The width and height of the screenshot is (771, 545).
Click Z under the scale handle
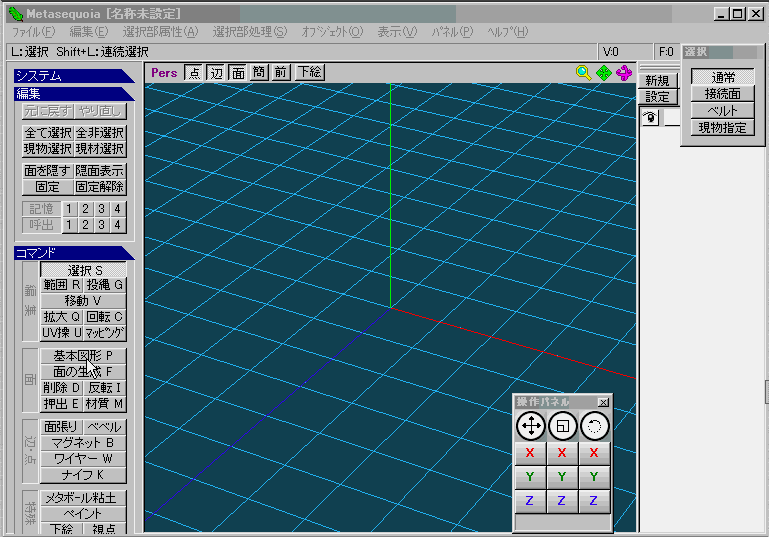(562, 501)
